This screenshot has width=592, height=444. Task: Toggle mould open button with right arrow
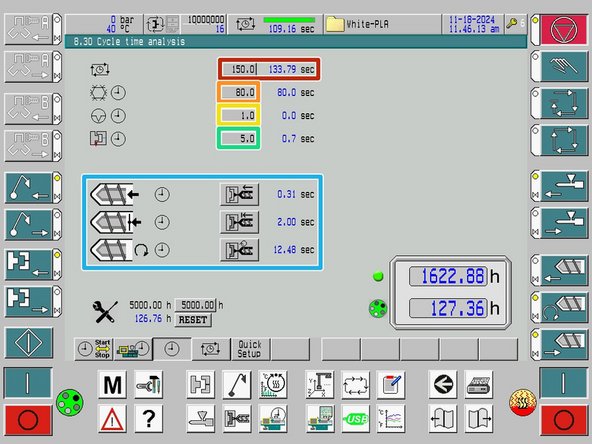(29, 301)
